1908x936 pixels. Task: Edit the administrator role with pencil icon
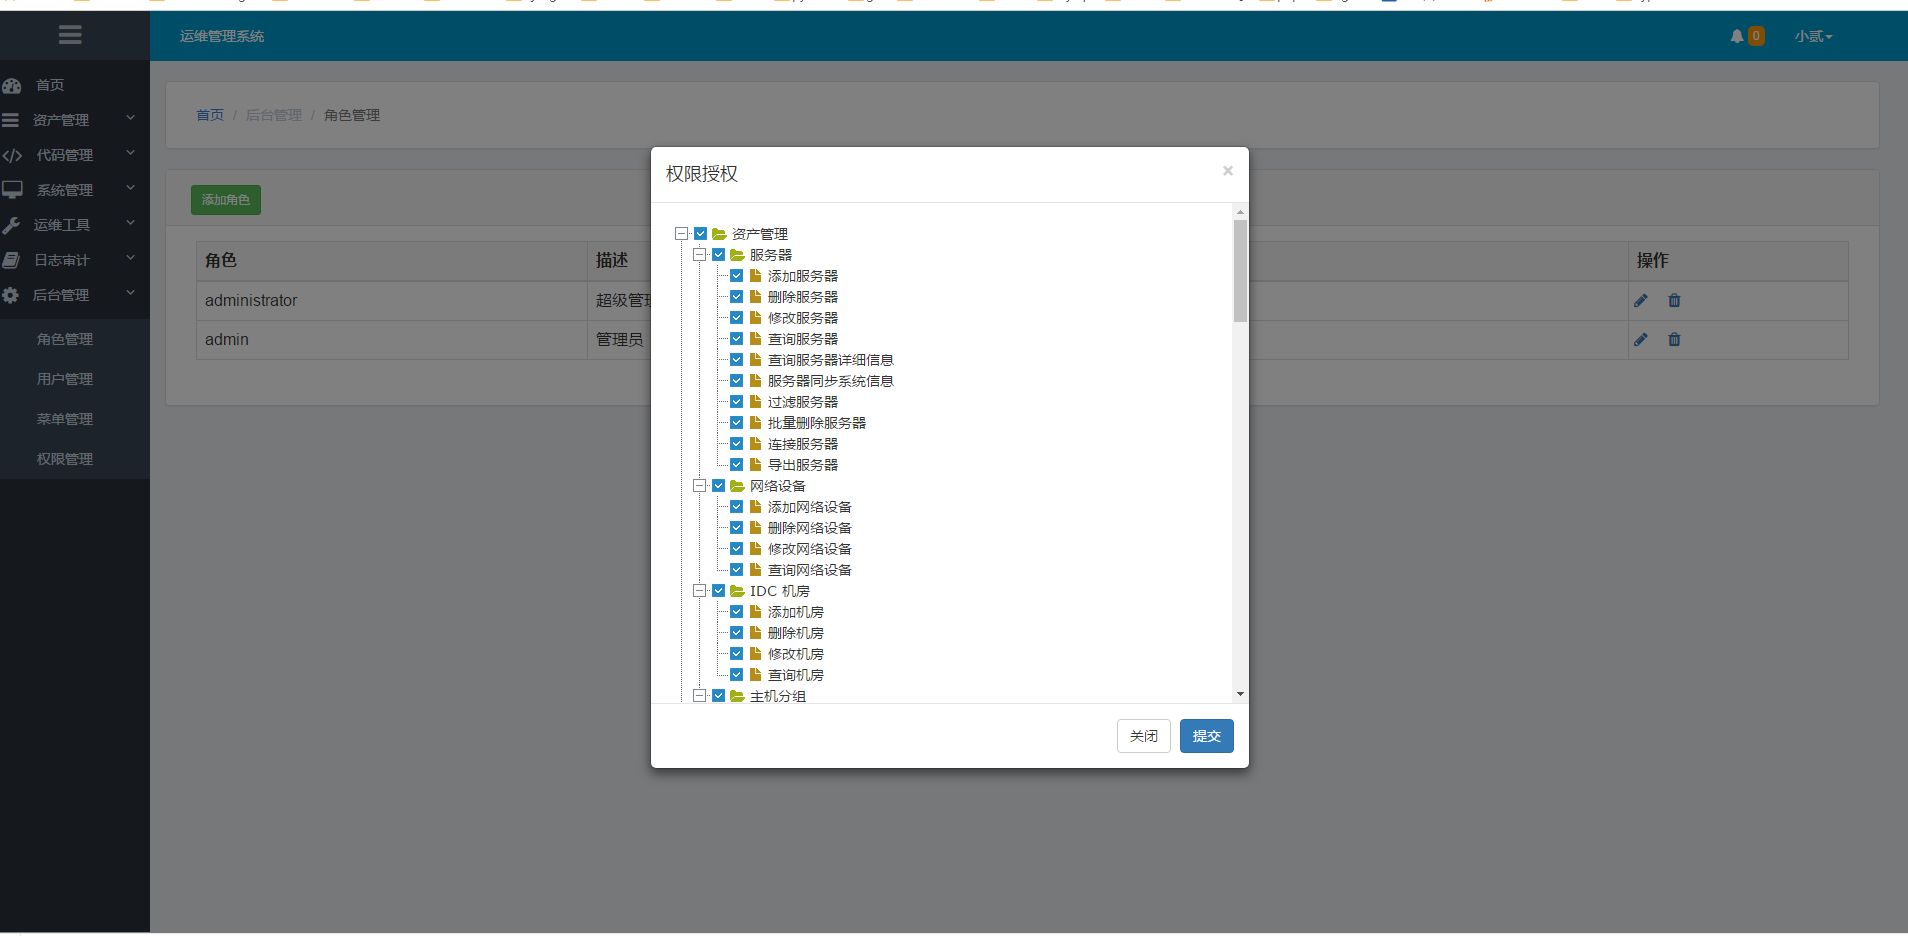1640,300
